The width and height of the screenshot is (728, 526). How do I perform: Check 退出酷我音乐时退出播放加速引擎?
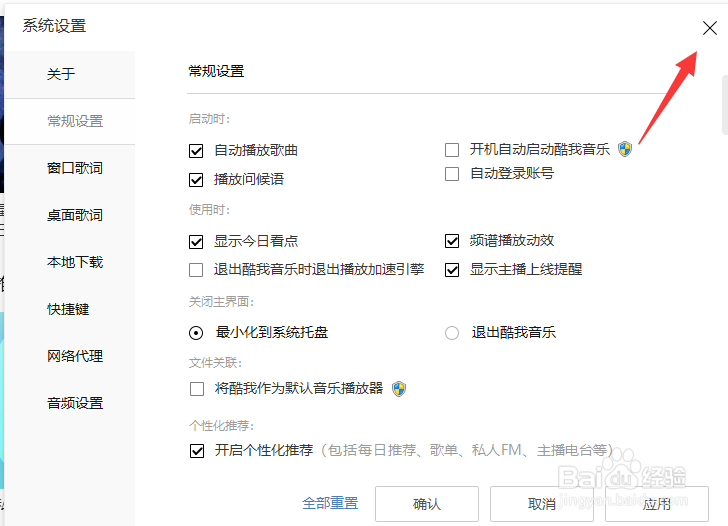[x=196, y=270]
